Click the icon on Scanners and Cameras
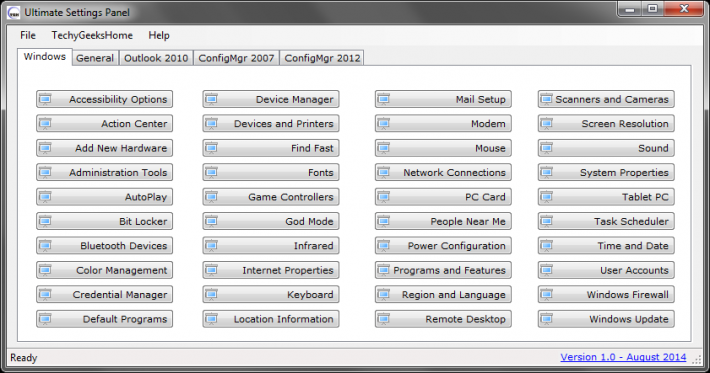 click(547, 99)
